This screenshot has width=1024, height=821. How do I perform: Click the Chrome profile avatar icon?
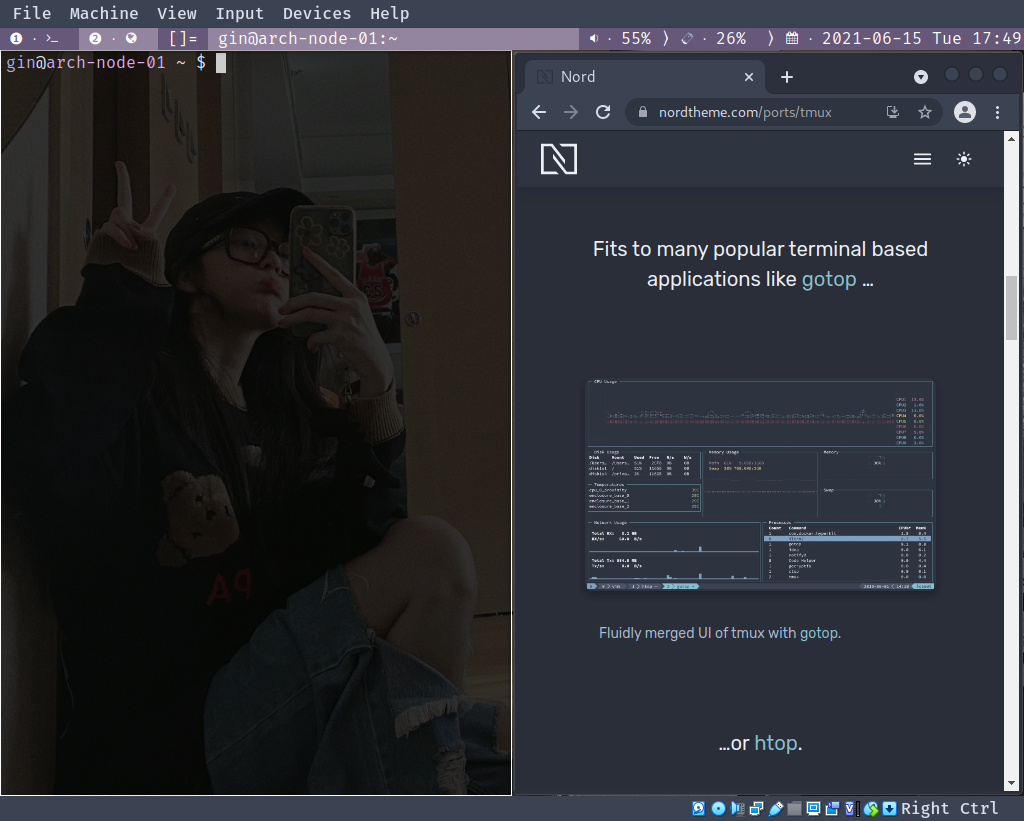tap(964, 112)
